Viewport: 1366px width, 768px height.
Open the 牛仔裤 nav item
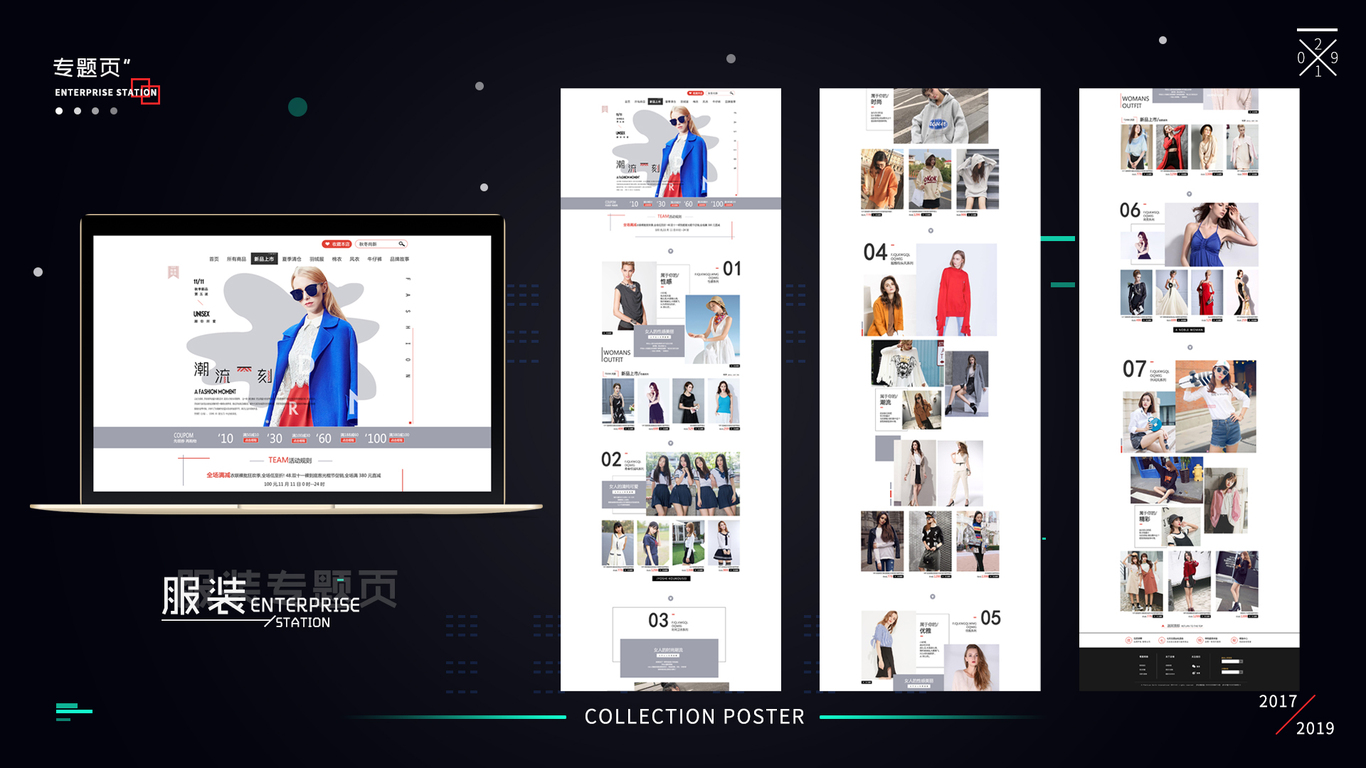tap(375, 259)
